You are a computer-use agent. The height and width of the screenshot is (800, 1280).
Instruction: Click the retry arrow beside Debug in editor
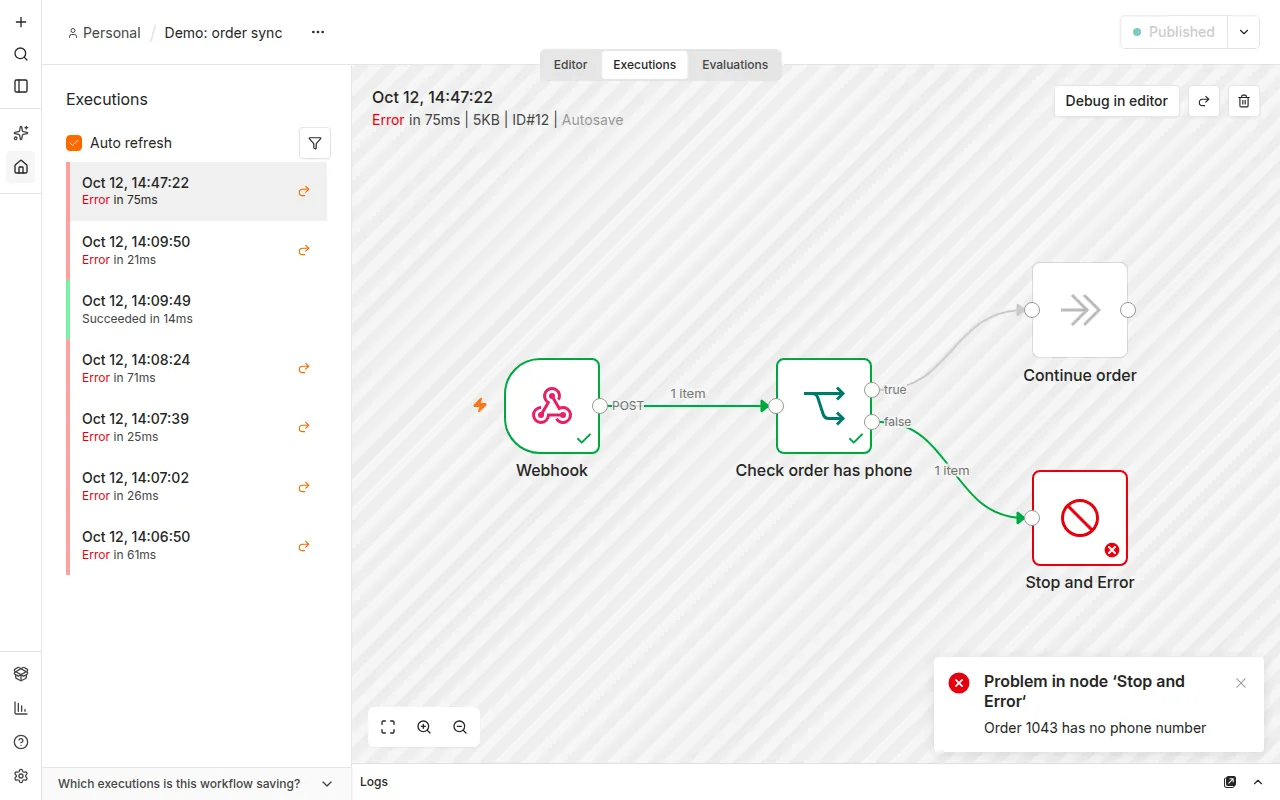[1204, 101]
